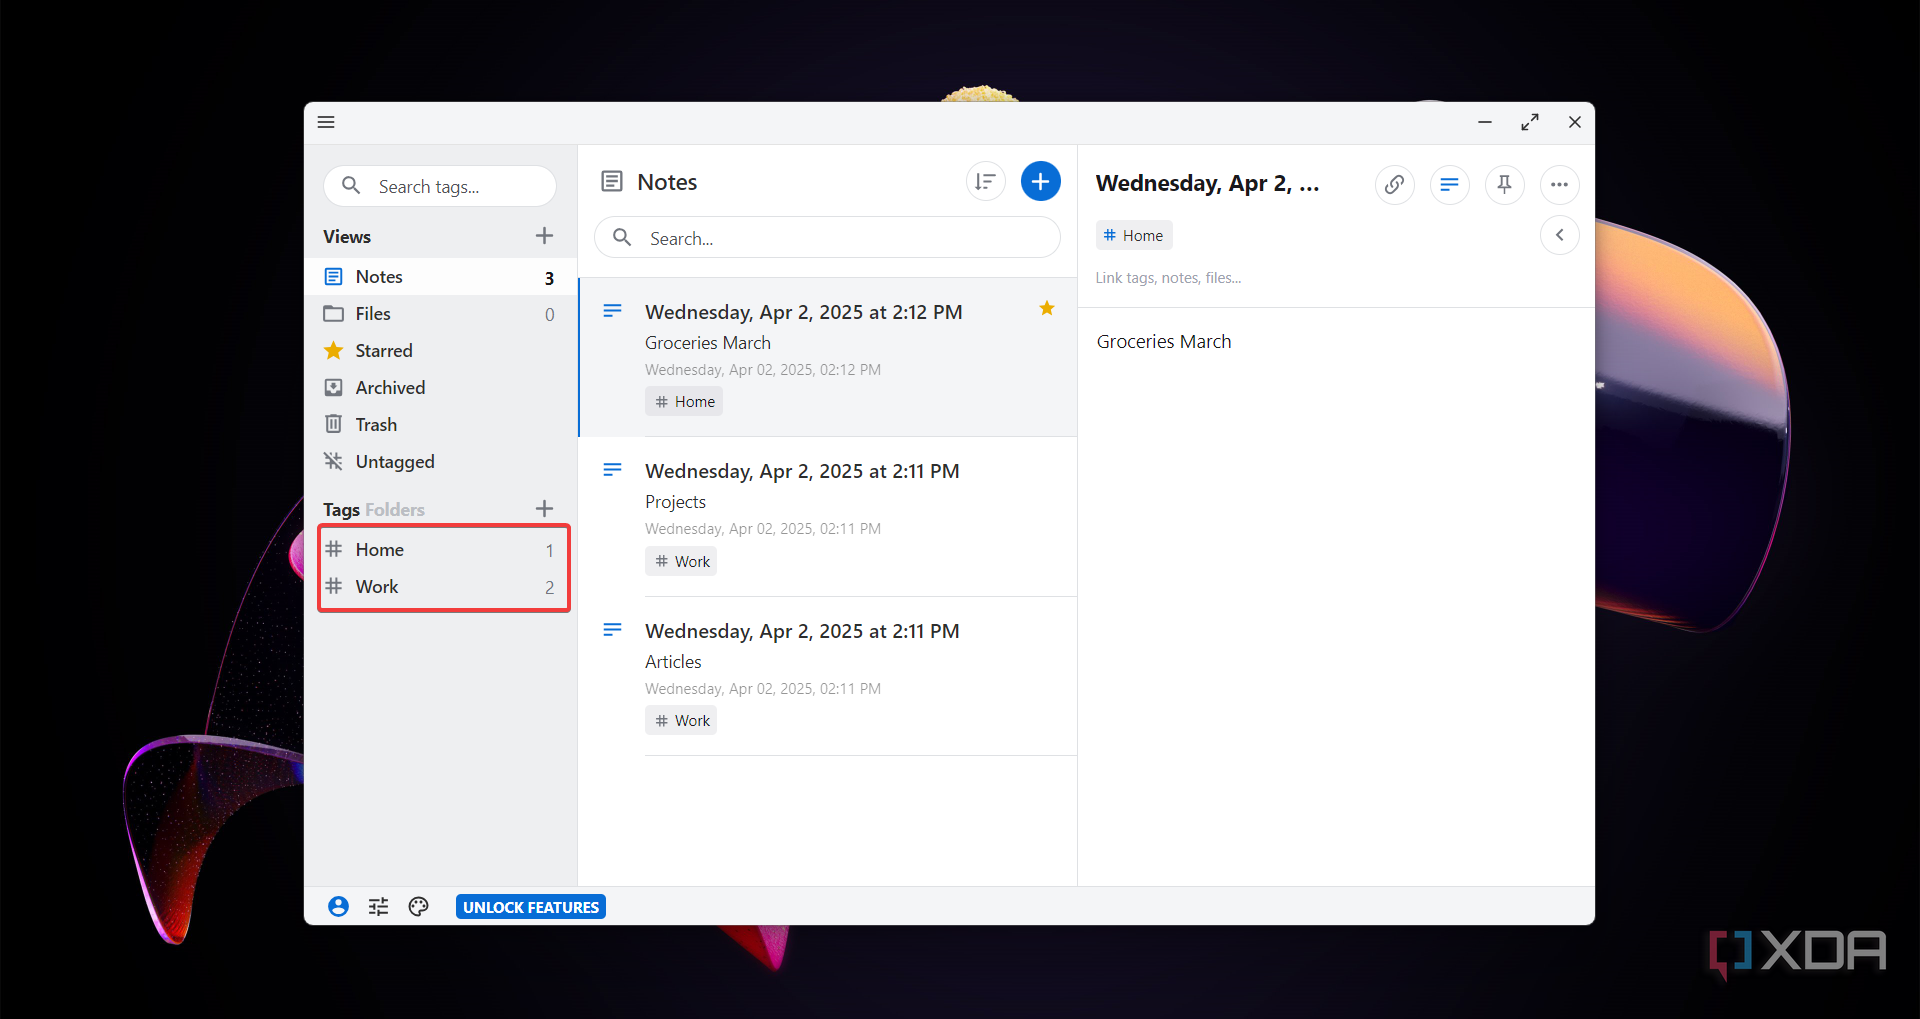
Task: Click Work tag chip on Projects note
Action: pos(681,562)
